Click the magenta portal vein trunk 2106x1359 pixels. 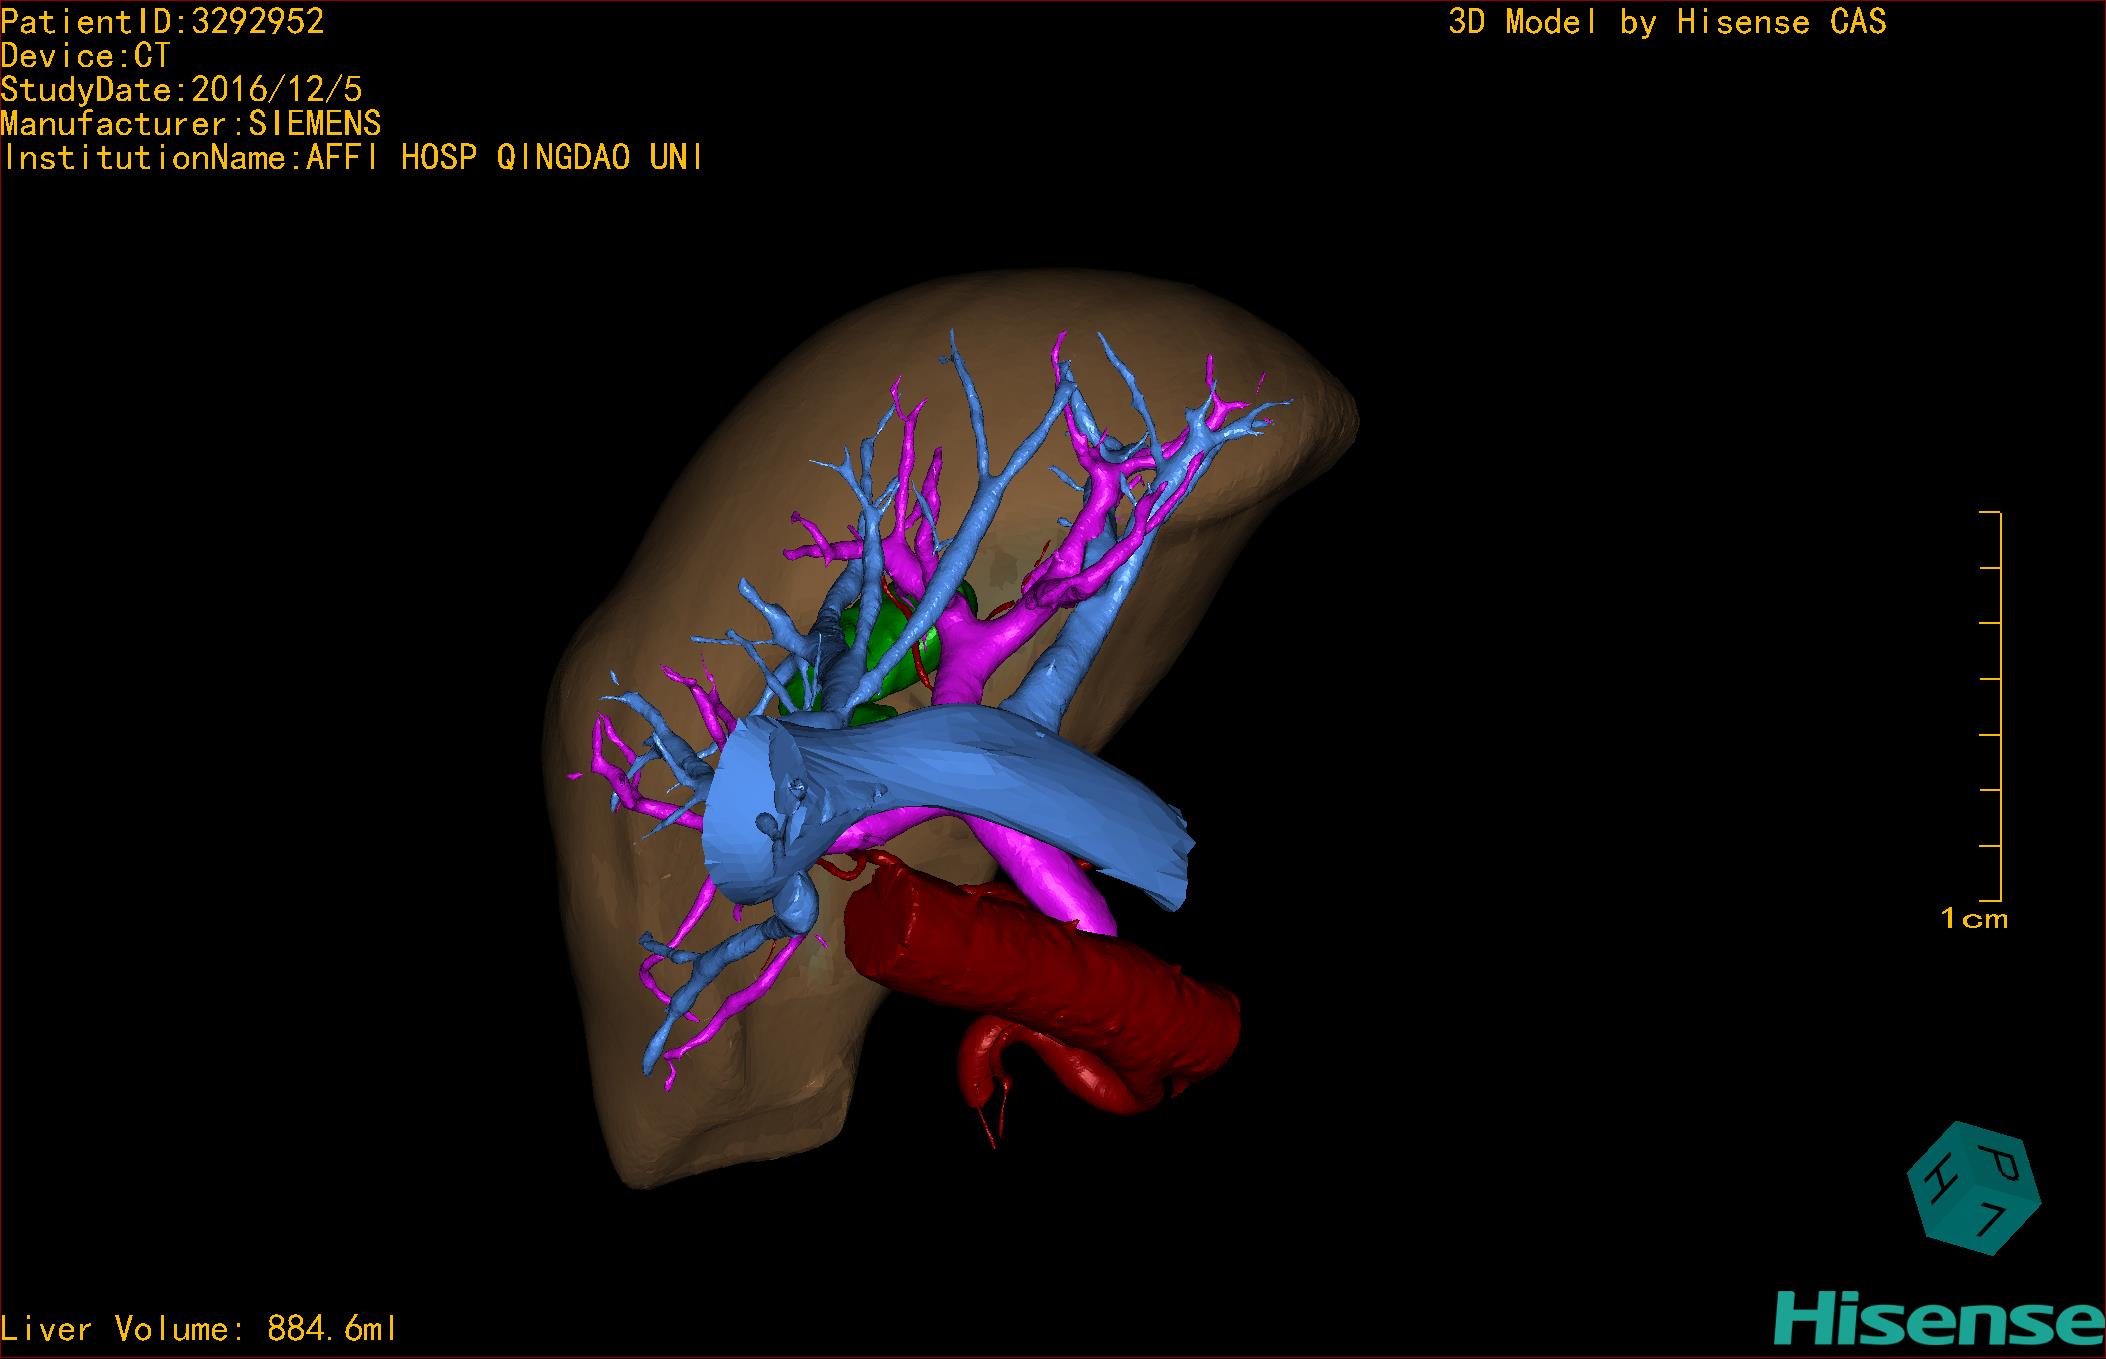click(x=1050, y=880)
